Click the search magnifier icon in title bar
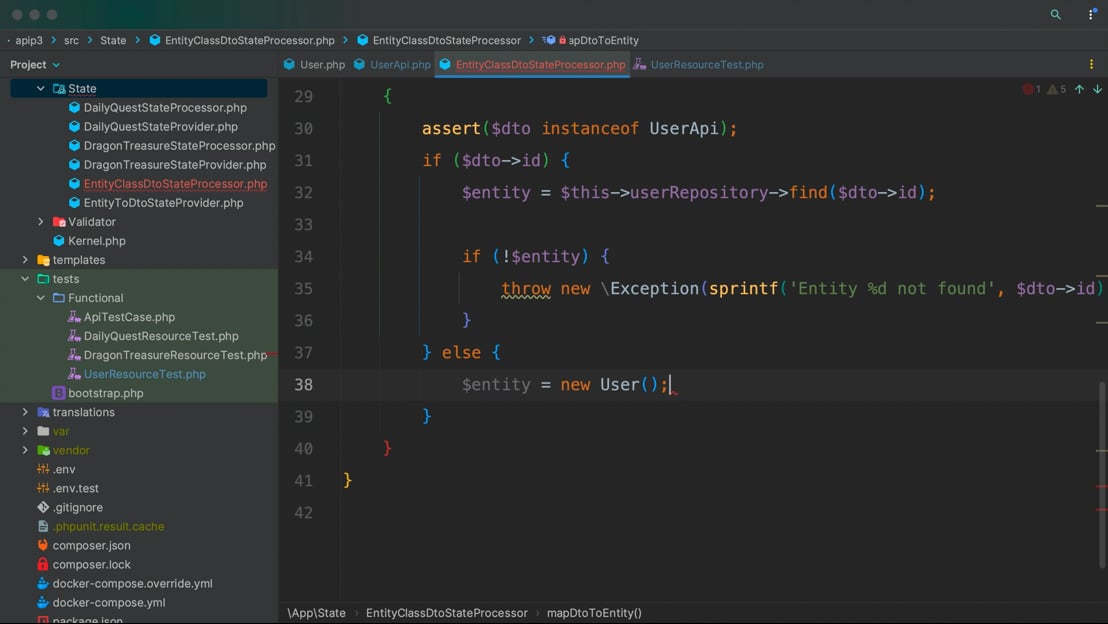The width and height of the screenshot is (1108, 624). pos(1055,15)
